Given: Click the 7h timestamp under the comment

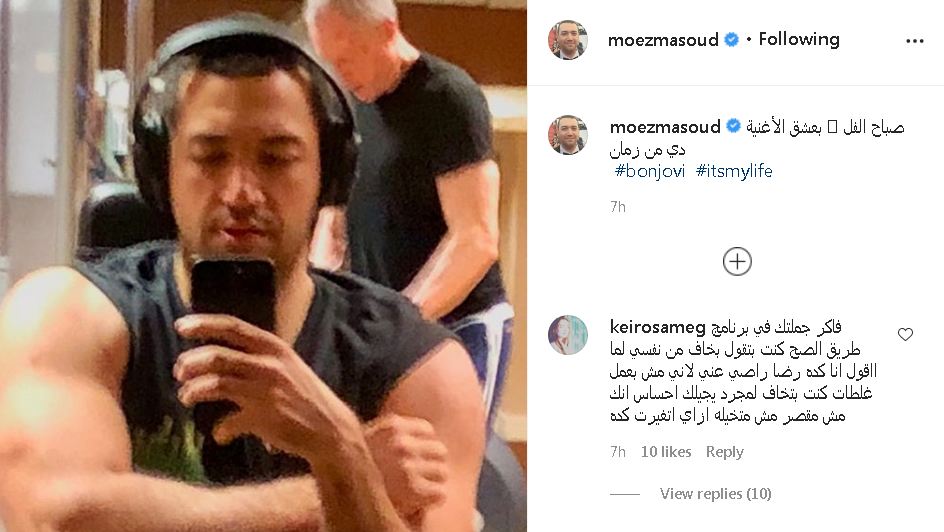Looking at the screenshot, I should tap(618, 452).
